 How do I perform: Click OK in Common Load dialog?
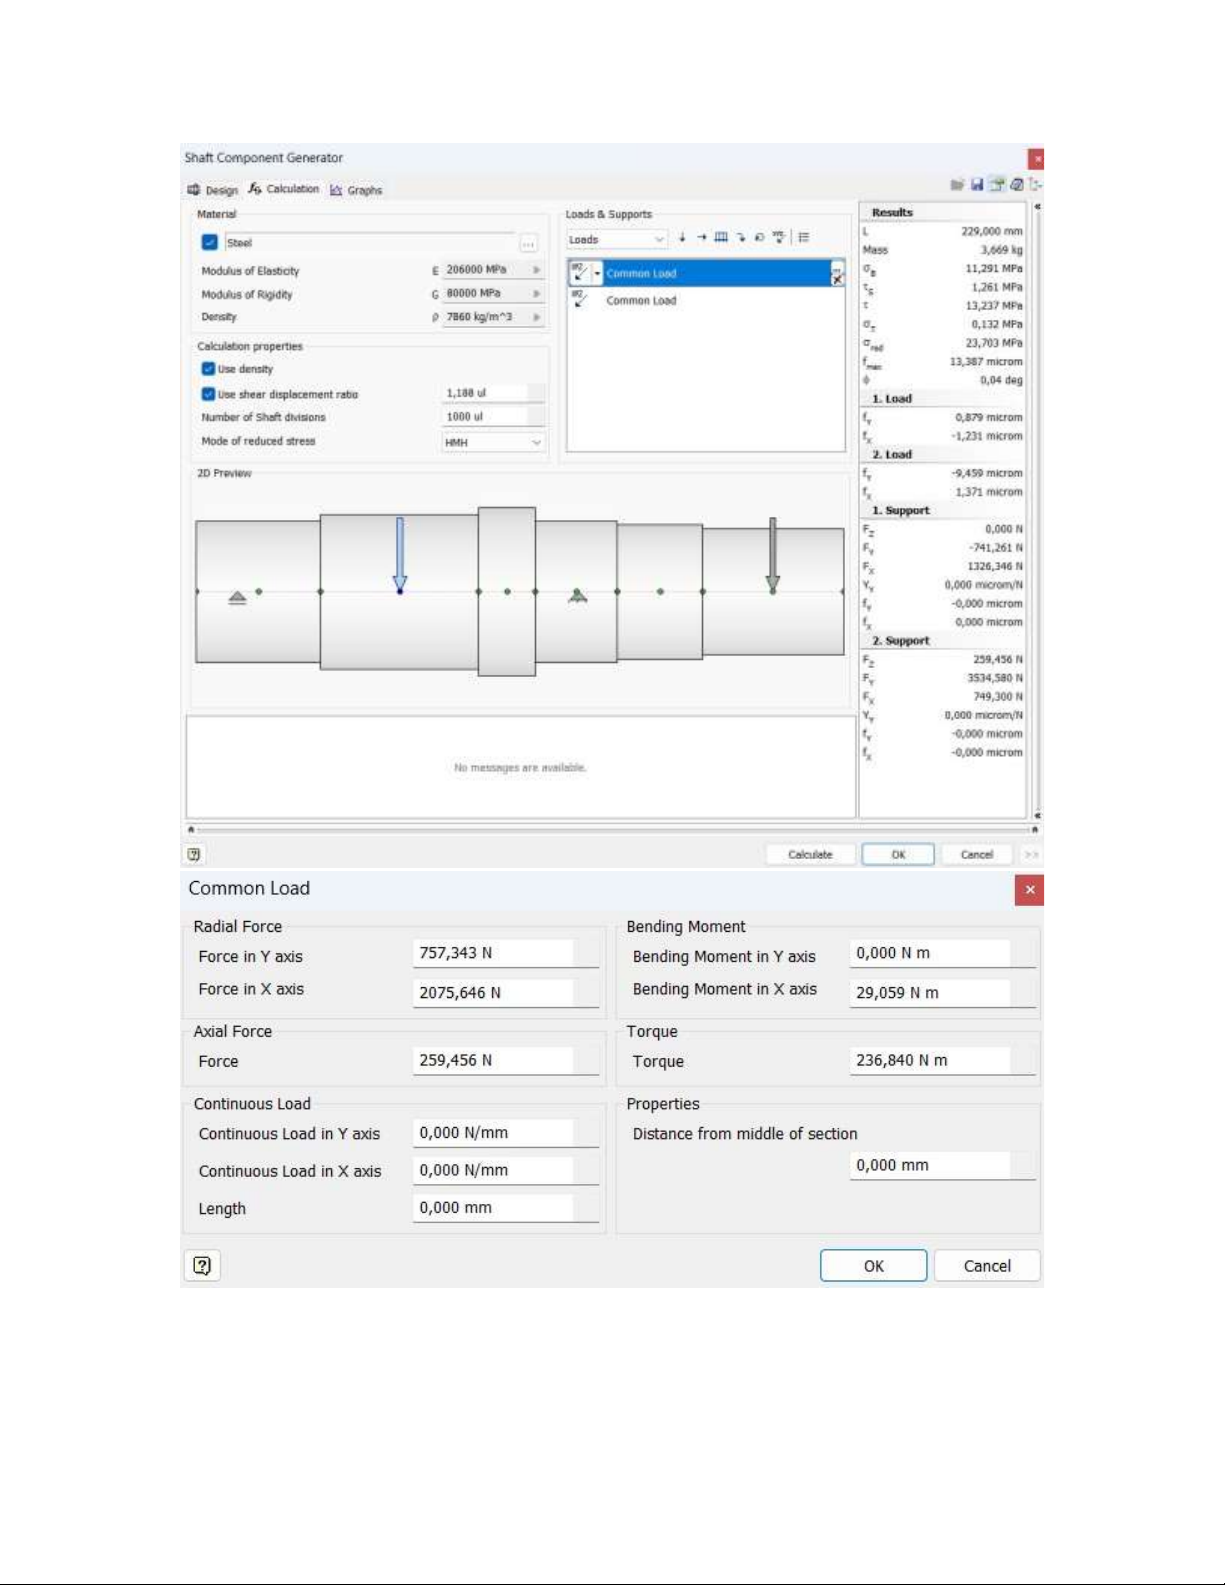coord(873,1265)
